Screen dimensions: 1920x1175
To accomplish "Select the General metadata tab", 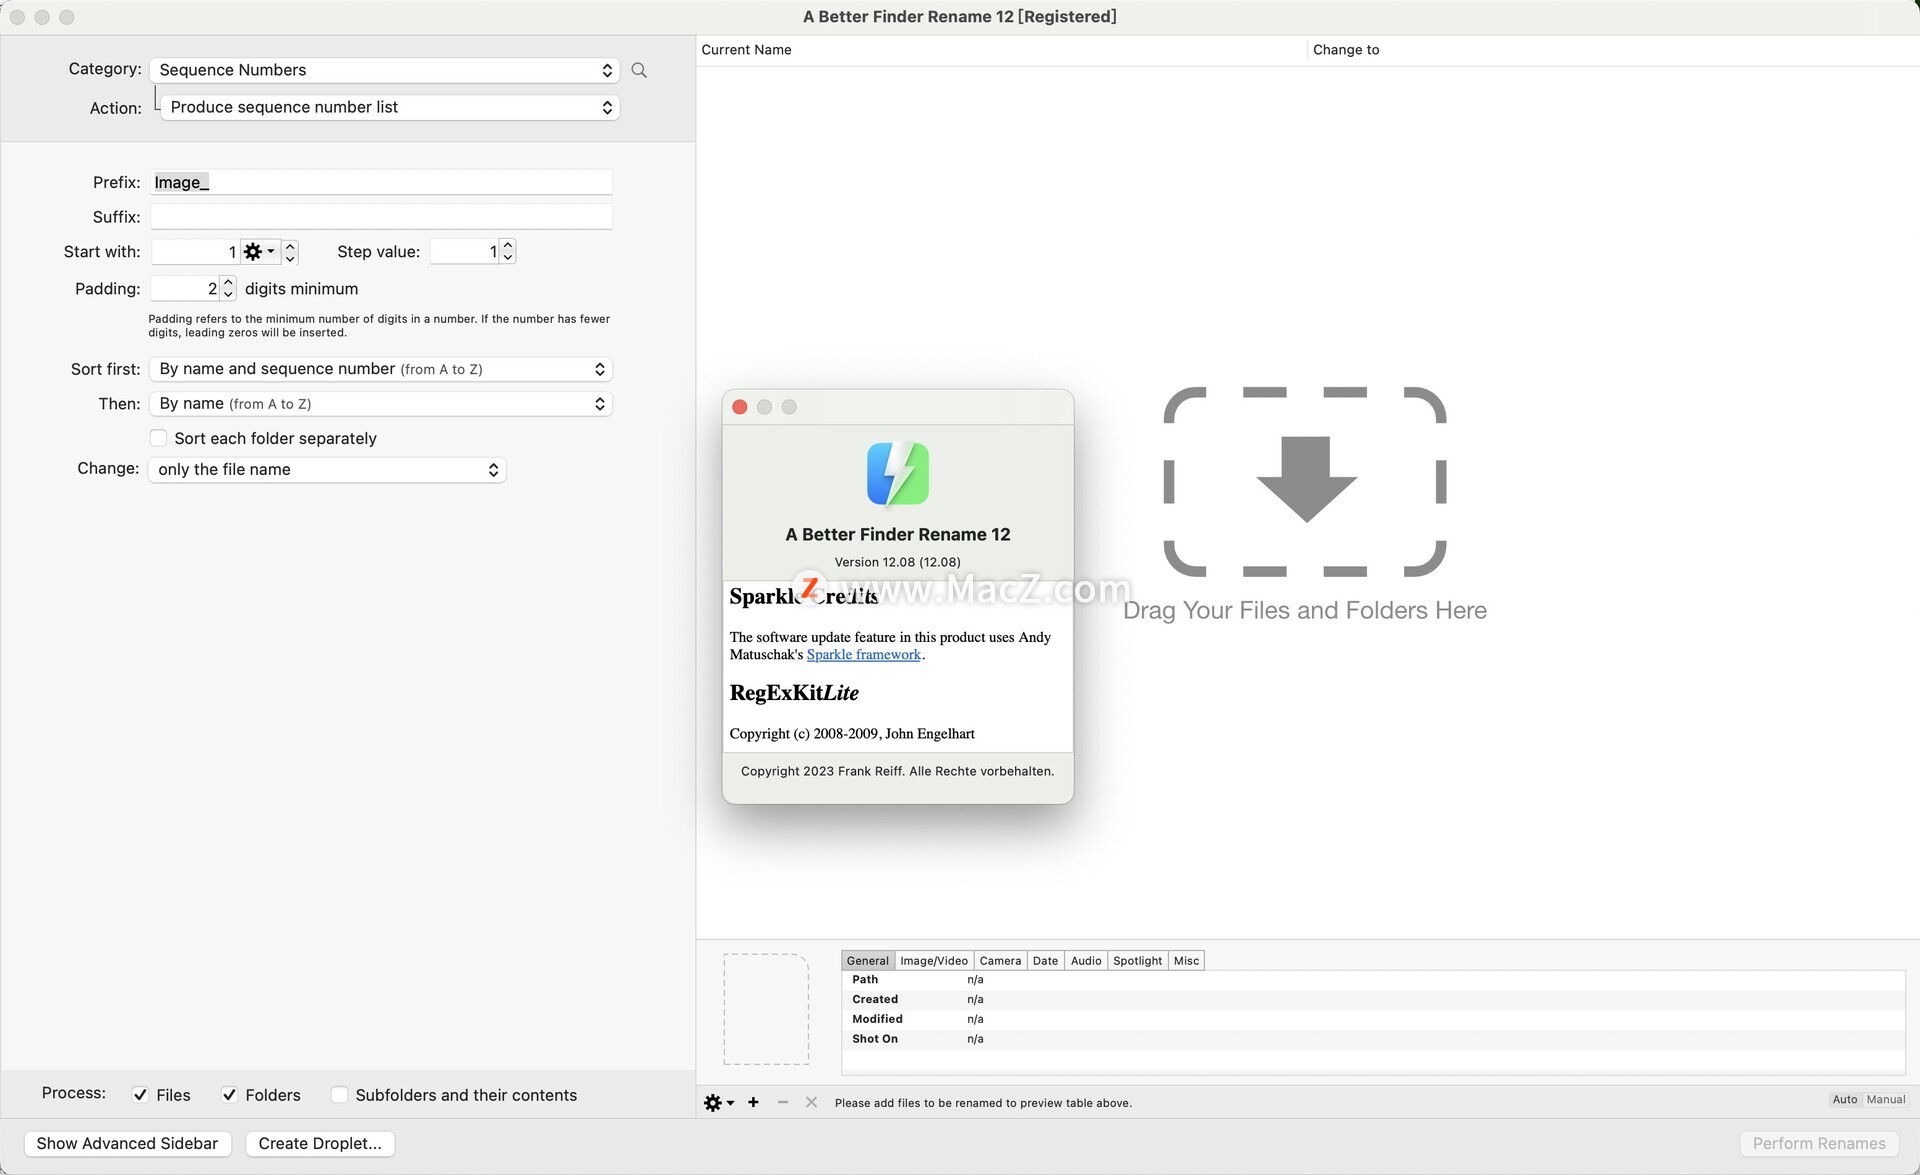I will pyautogui.click(x=867, y=961).
